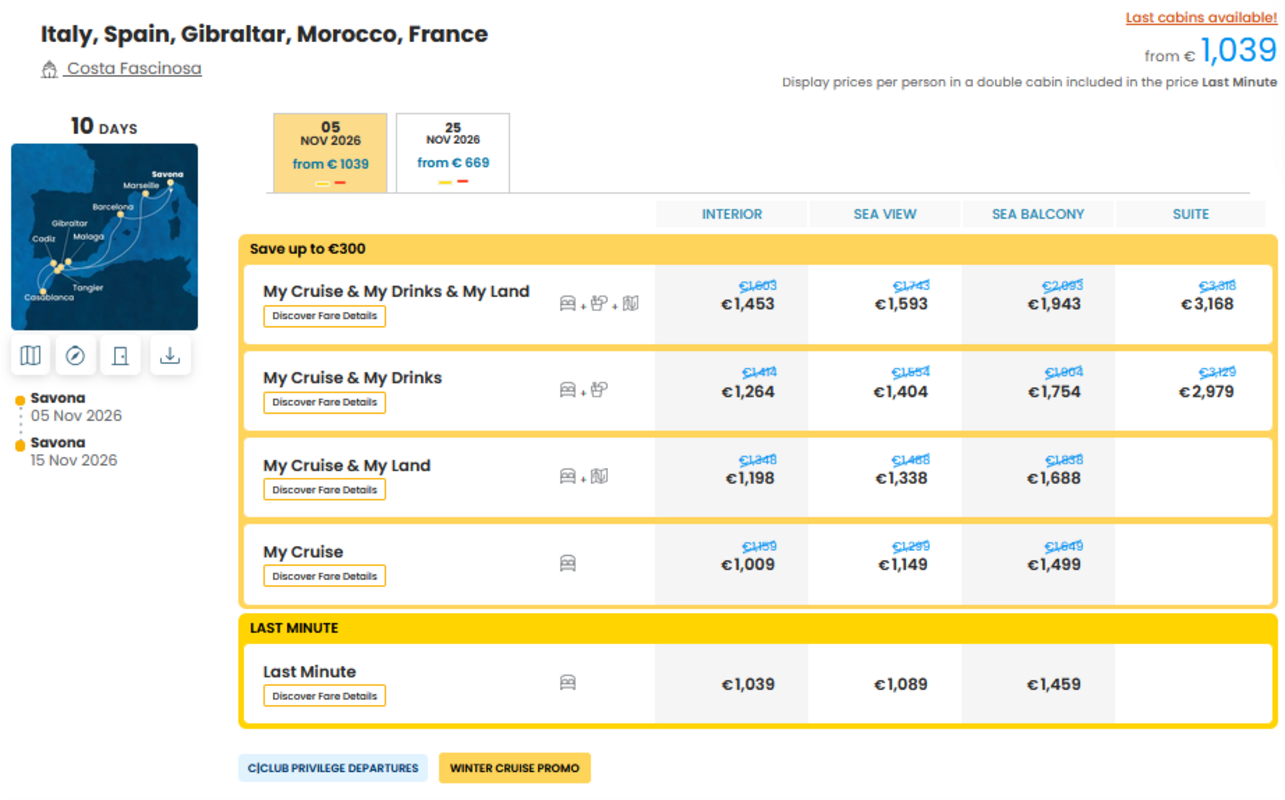Screen dimensions: 1285x800
Task: Open the Costa Fascinosa ship link
Action: pyautogui.click(x=133, y=69)
